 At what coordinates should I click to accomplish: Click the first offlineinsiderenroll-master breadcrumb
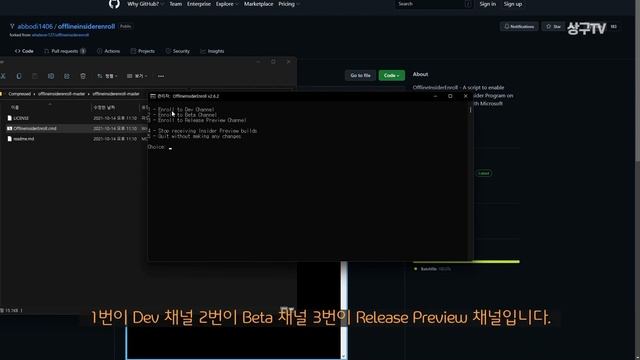[62, 94]
